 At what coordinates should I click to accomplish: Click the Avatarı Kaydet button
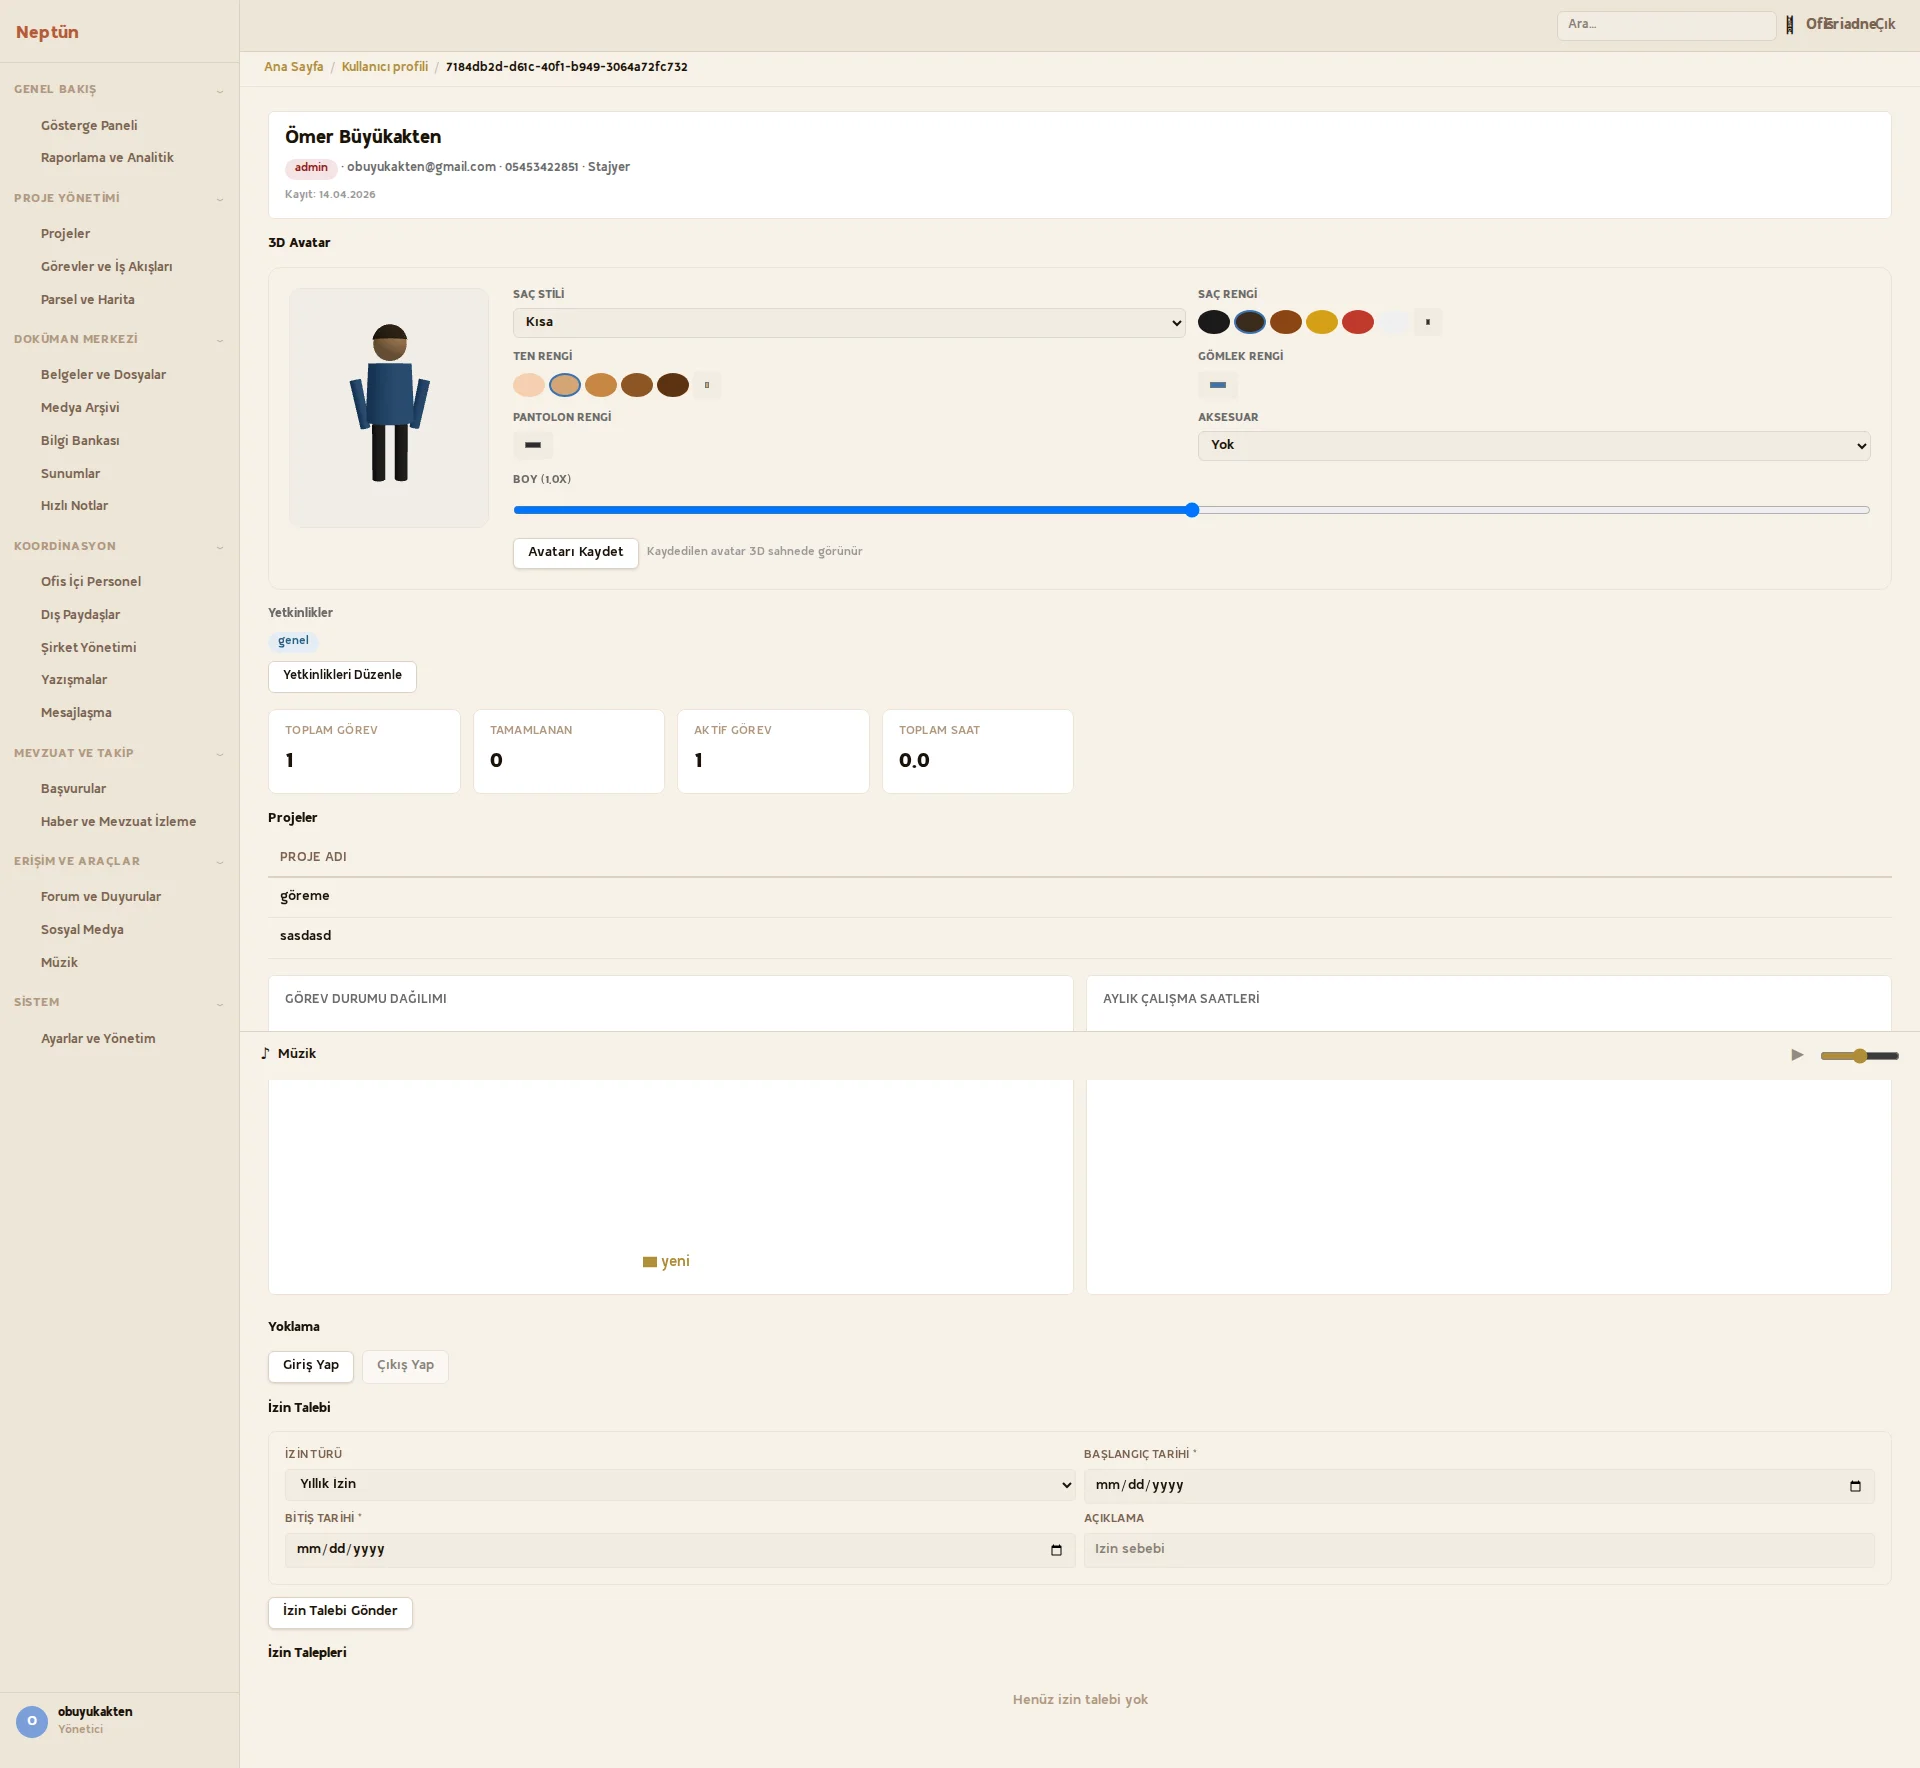pos(575,552)
